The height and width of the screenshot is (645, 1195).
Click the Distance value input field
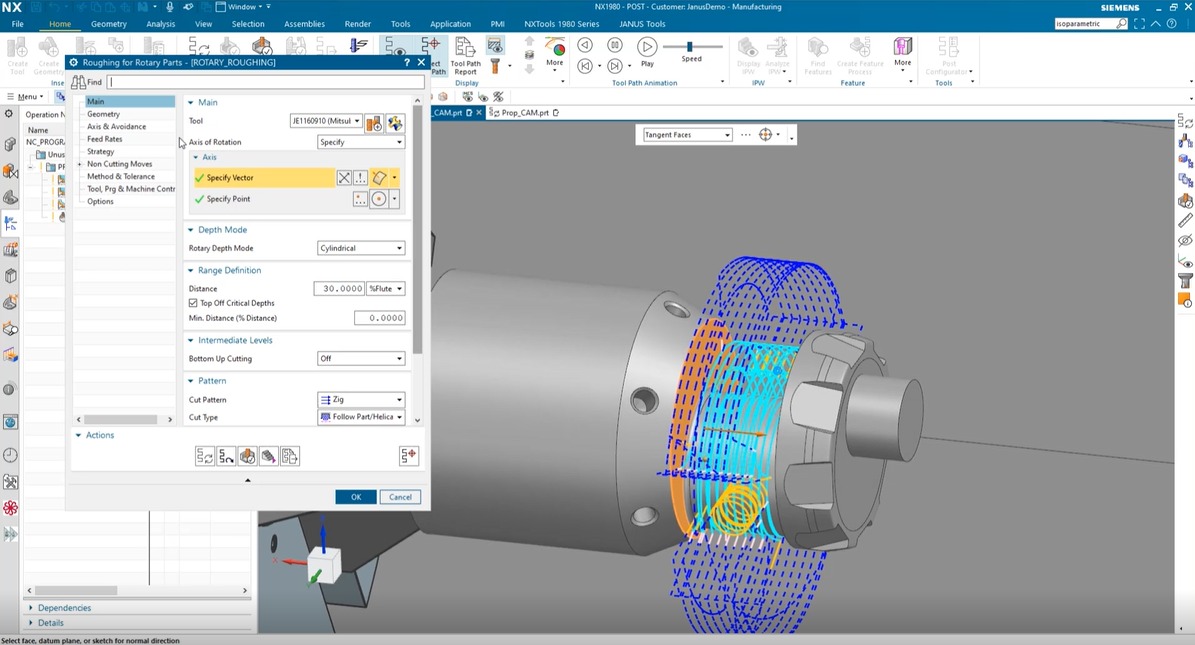point(339,288)
